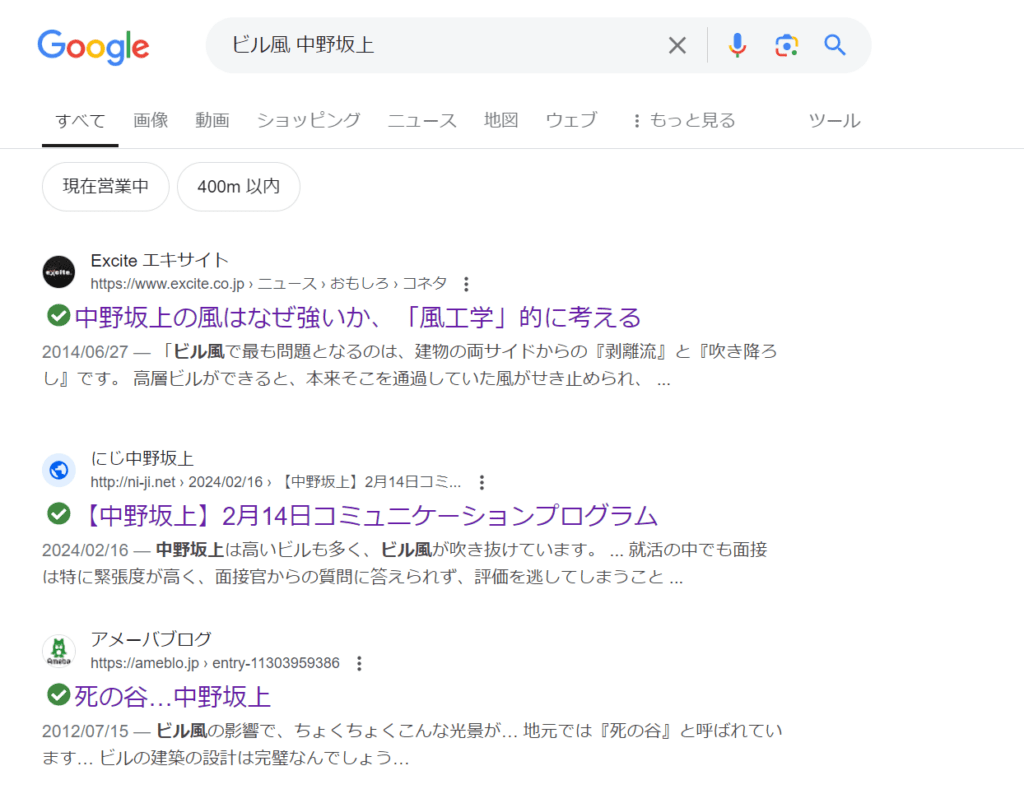Expand the もっと見る menu
The height and width of the screenshot is (803, 1024).
[683, 121]
